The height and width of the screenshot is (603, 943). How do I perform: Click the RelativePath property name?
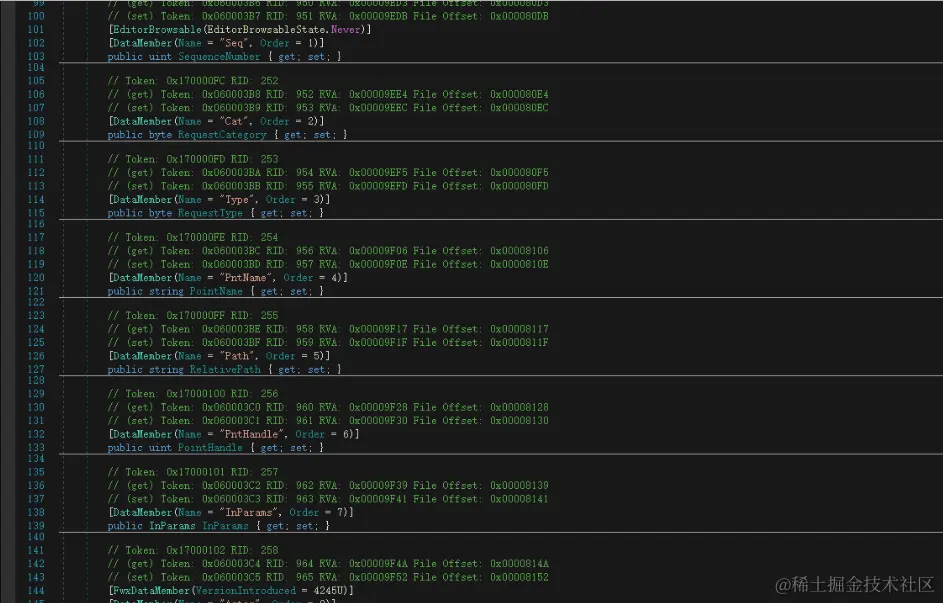[225, 369]
